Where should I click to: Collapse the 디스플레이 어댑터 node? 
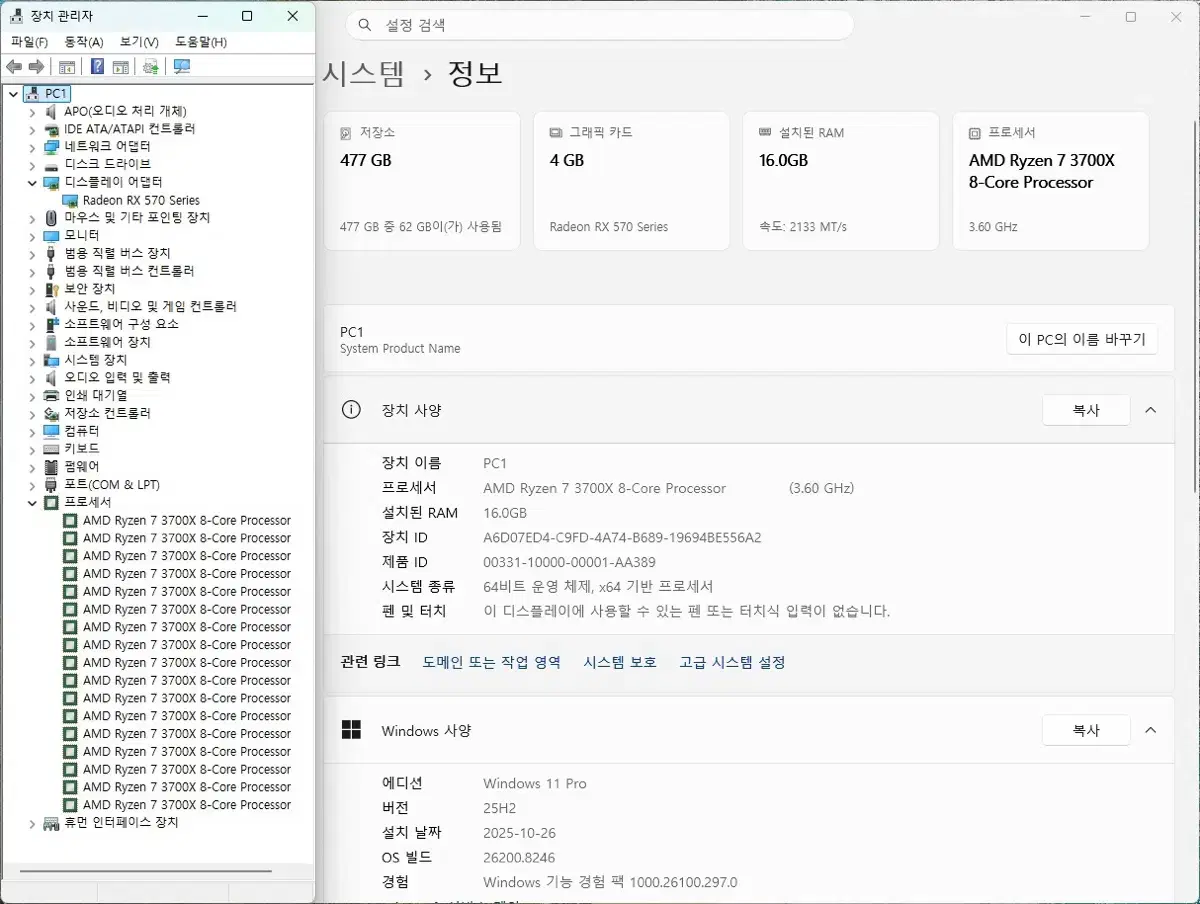point(32,182)
